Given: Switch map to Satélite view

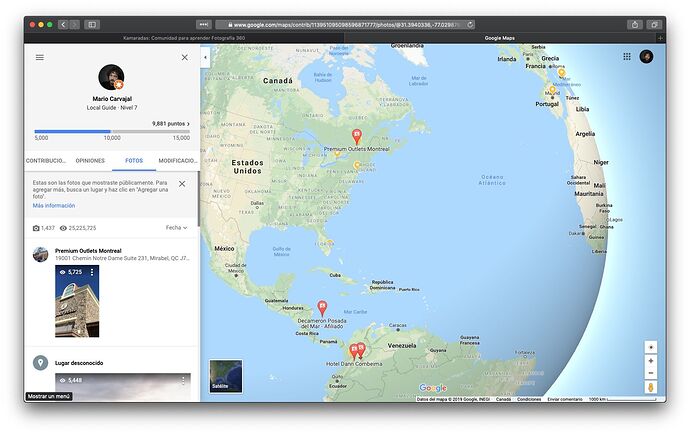Looking at the screenshot, I should (226, 376).
